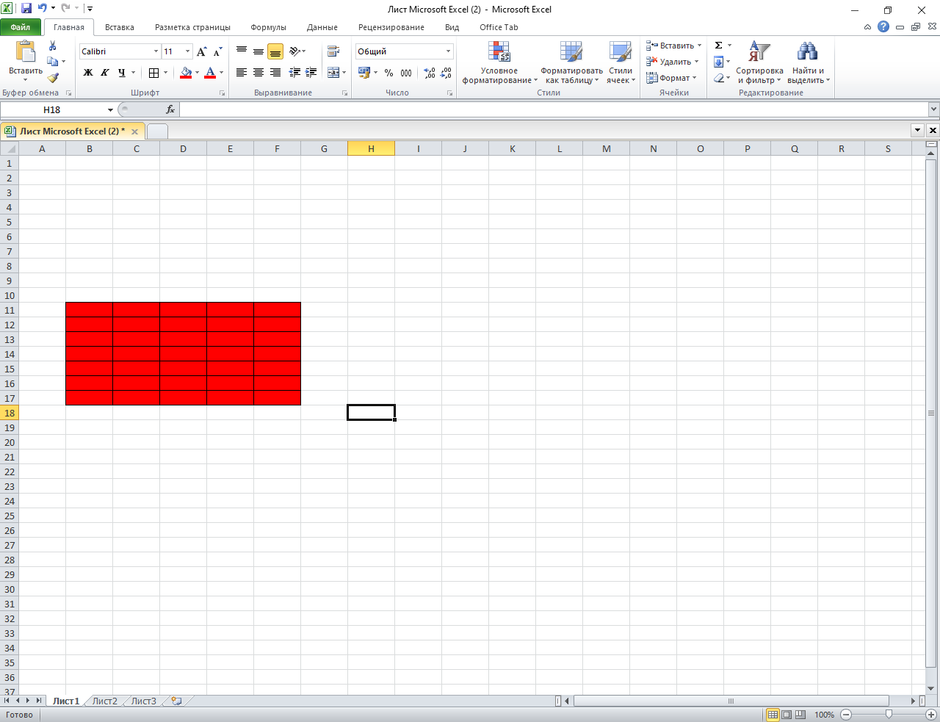Expand the formula bar chevron
Image resolution: width=940 pixels, height=722 pixels.
click(934, 110)
